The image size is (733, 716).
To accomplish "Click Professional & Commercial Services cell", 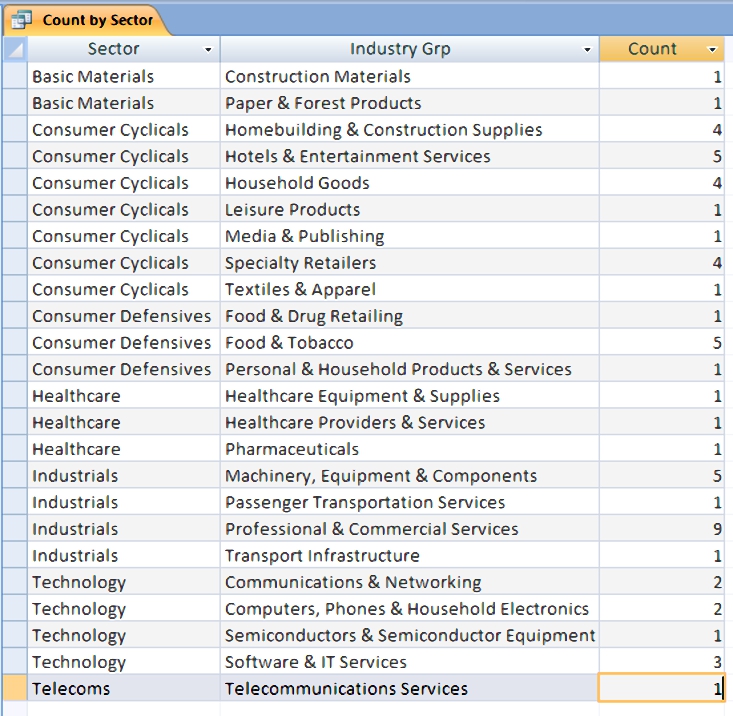I will point(410,529).
